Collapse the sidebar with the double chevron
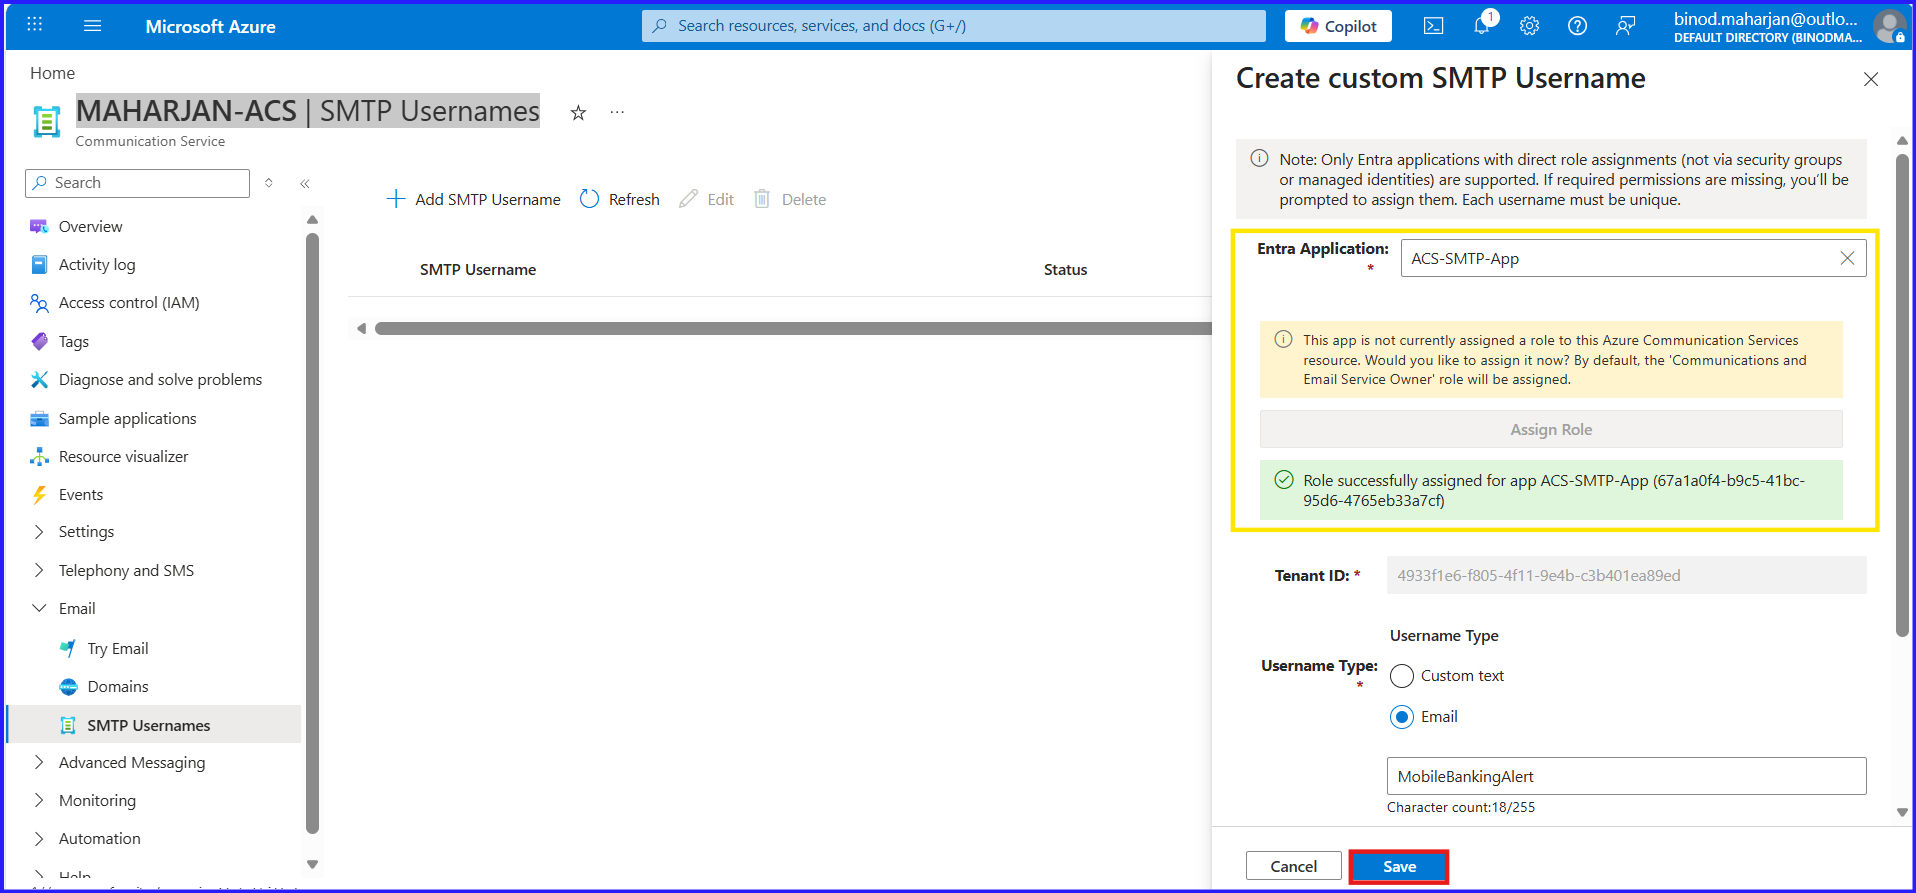The width and height of the screenshot is (1916, 893). [305, 183]
